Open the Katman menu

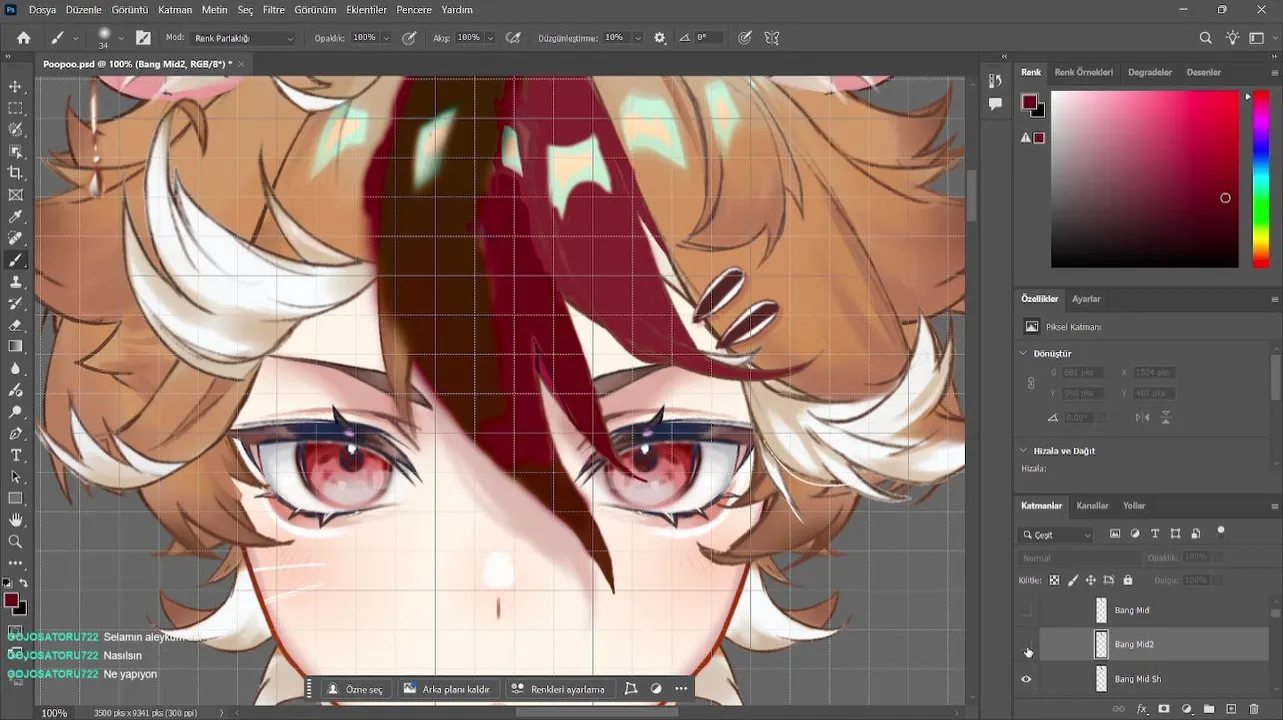175,10
